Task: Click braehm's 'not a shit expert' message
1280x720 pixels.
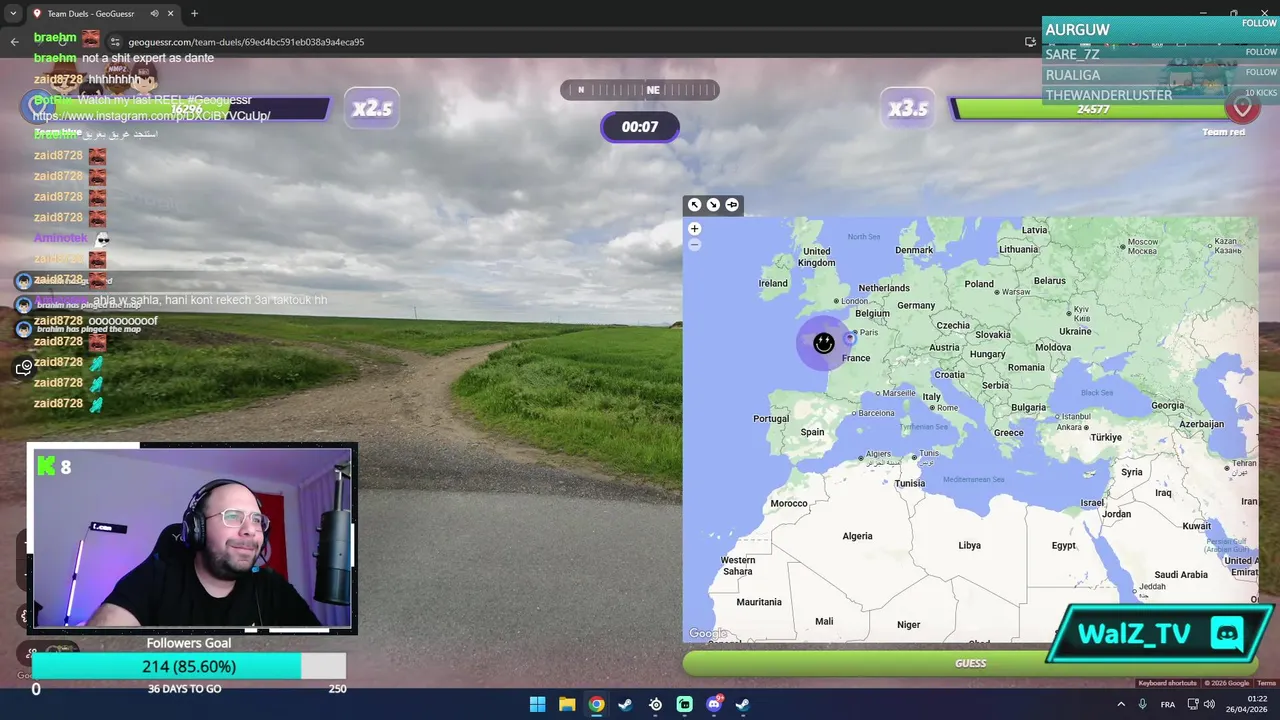Action: click(148, 58)
